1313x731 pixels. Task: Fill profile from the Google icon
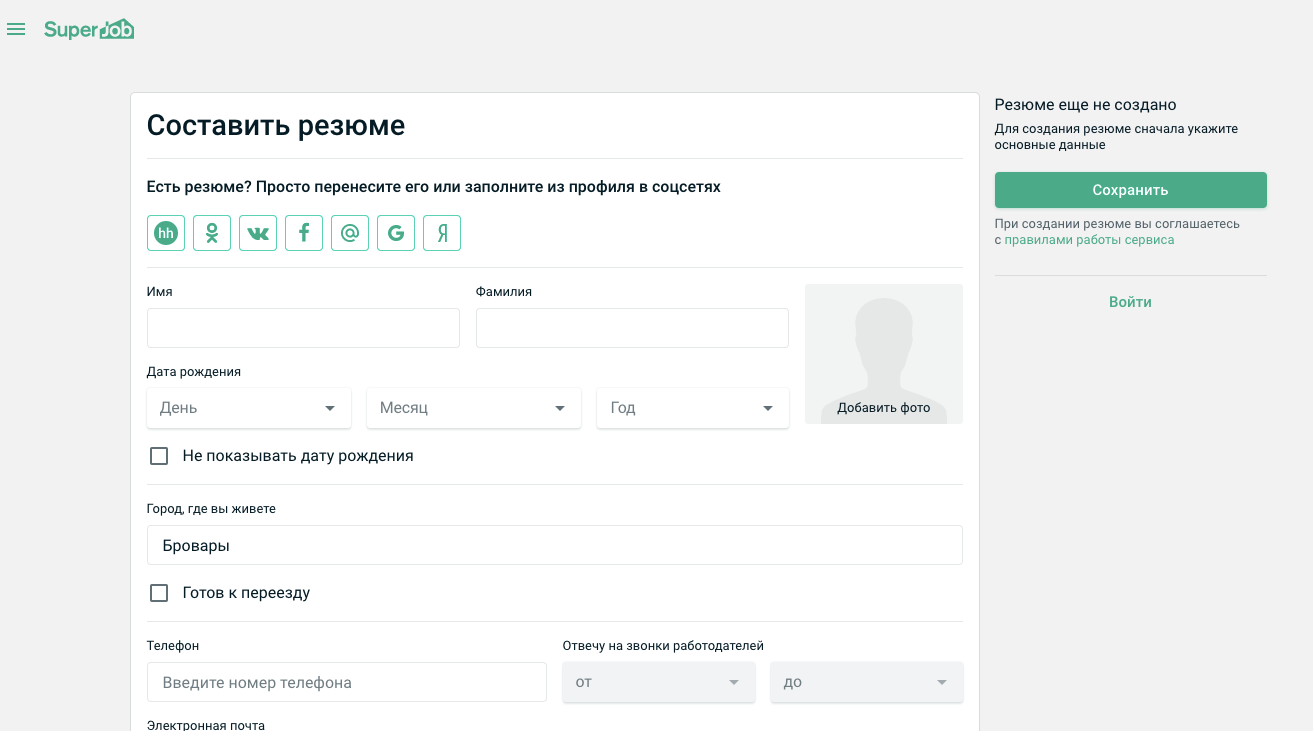396,233
